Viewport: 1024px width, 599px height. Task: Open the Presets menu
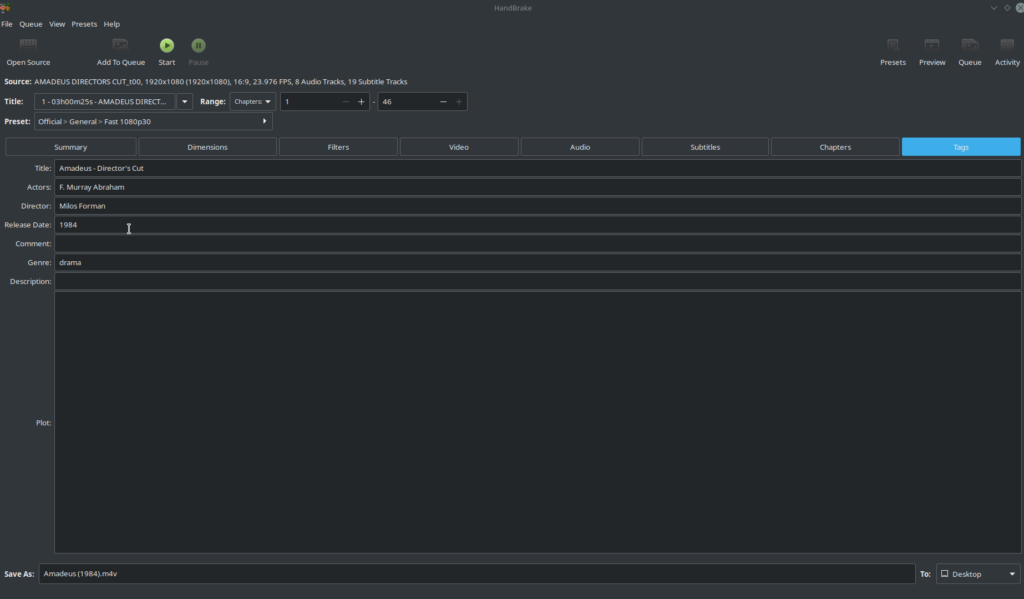[x=84, y=24]
